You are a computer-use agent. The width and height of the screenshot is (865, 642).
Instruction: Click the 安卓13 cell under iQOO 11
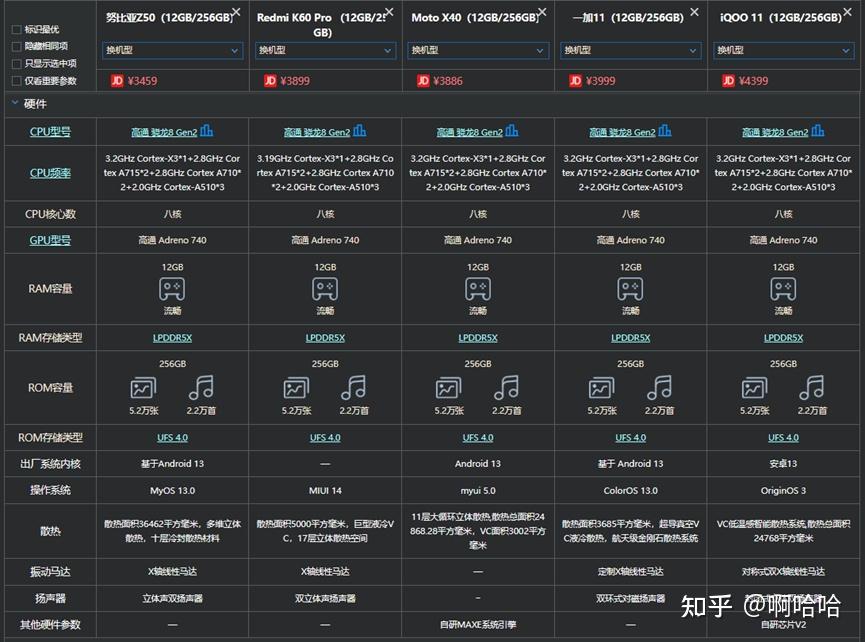pyautogui.click(x=783, y=464)
